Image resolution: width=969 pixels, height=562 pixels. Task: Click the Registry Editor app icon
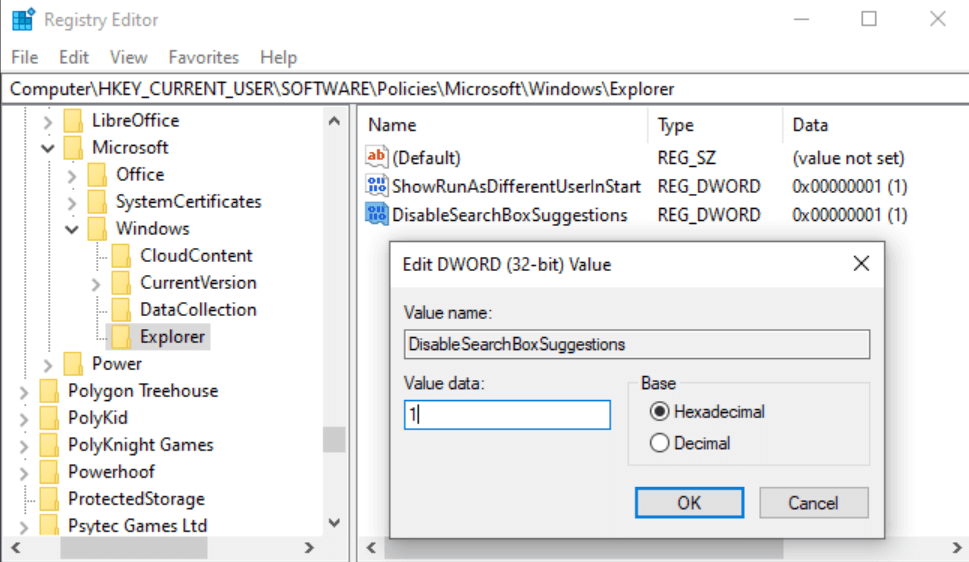23,20
